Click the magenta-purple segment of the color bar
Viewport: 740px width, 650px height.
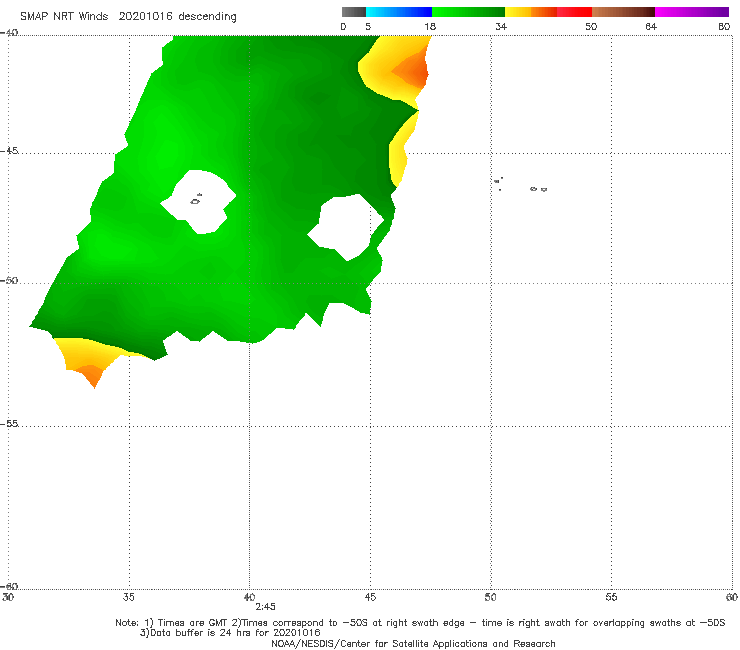(692, 12)
